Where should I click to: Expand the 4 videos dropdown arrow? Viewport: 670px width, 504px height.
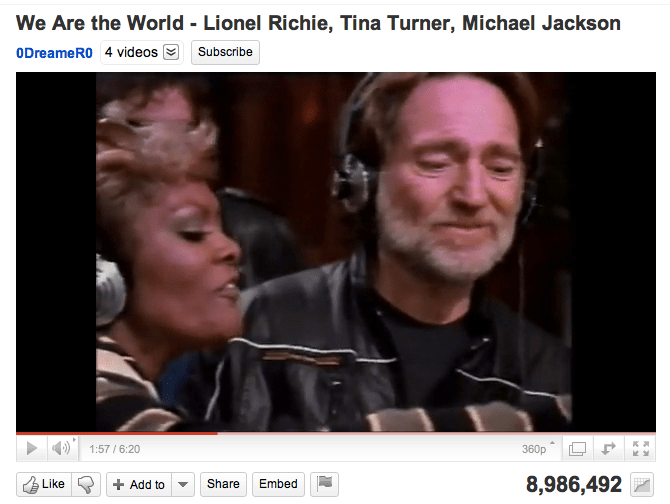click(171, 52)
